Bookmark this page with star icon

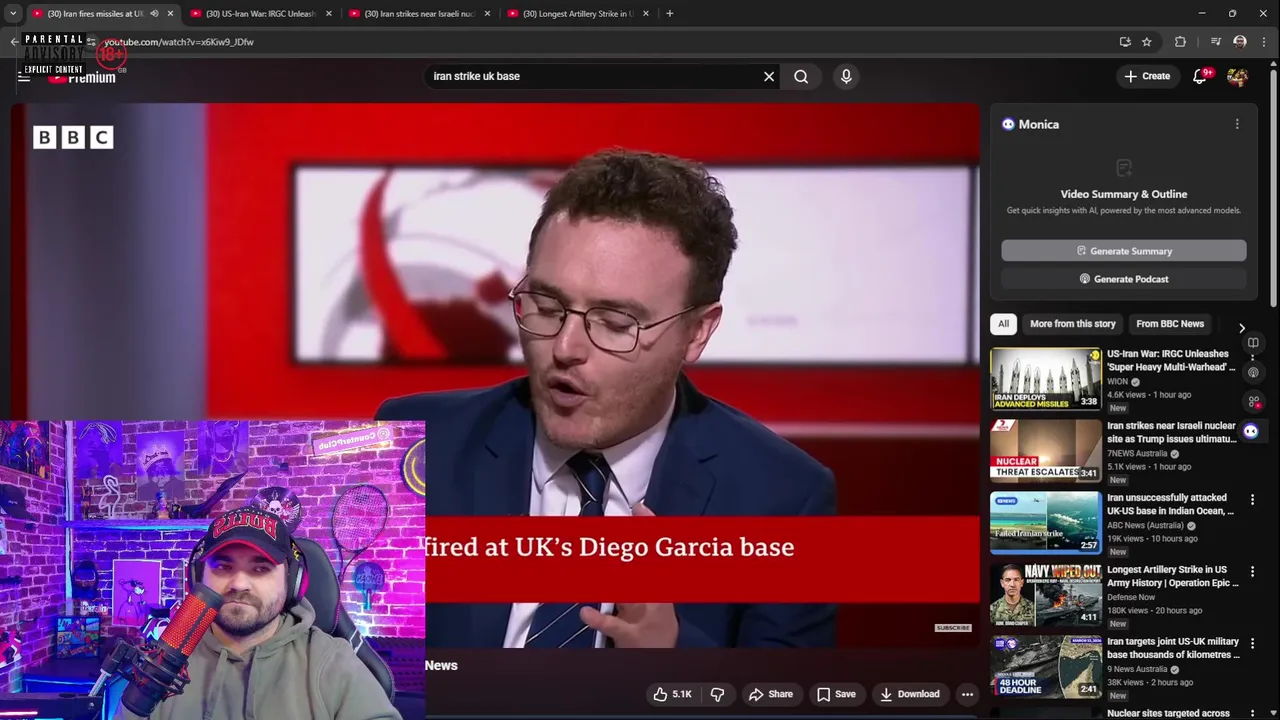(x=1146, y=42)
